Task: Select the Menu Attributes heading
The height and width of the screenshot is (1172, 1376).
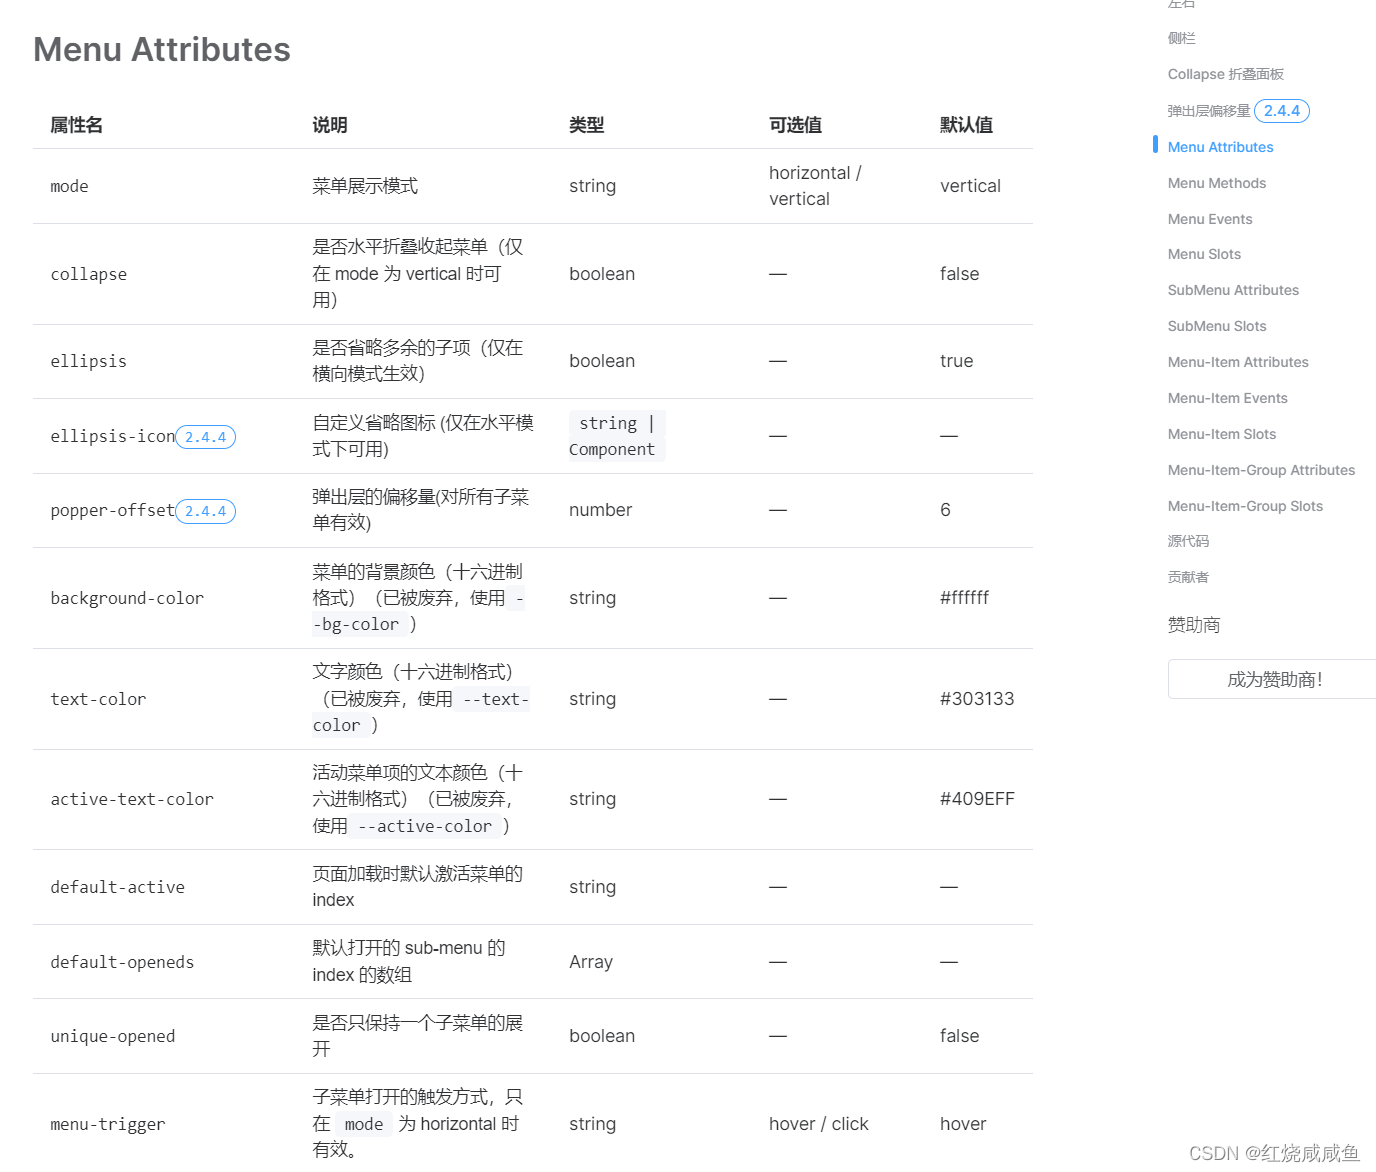Action: (x=162, y=50)
